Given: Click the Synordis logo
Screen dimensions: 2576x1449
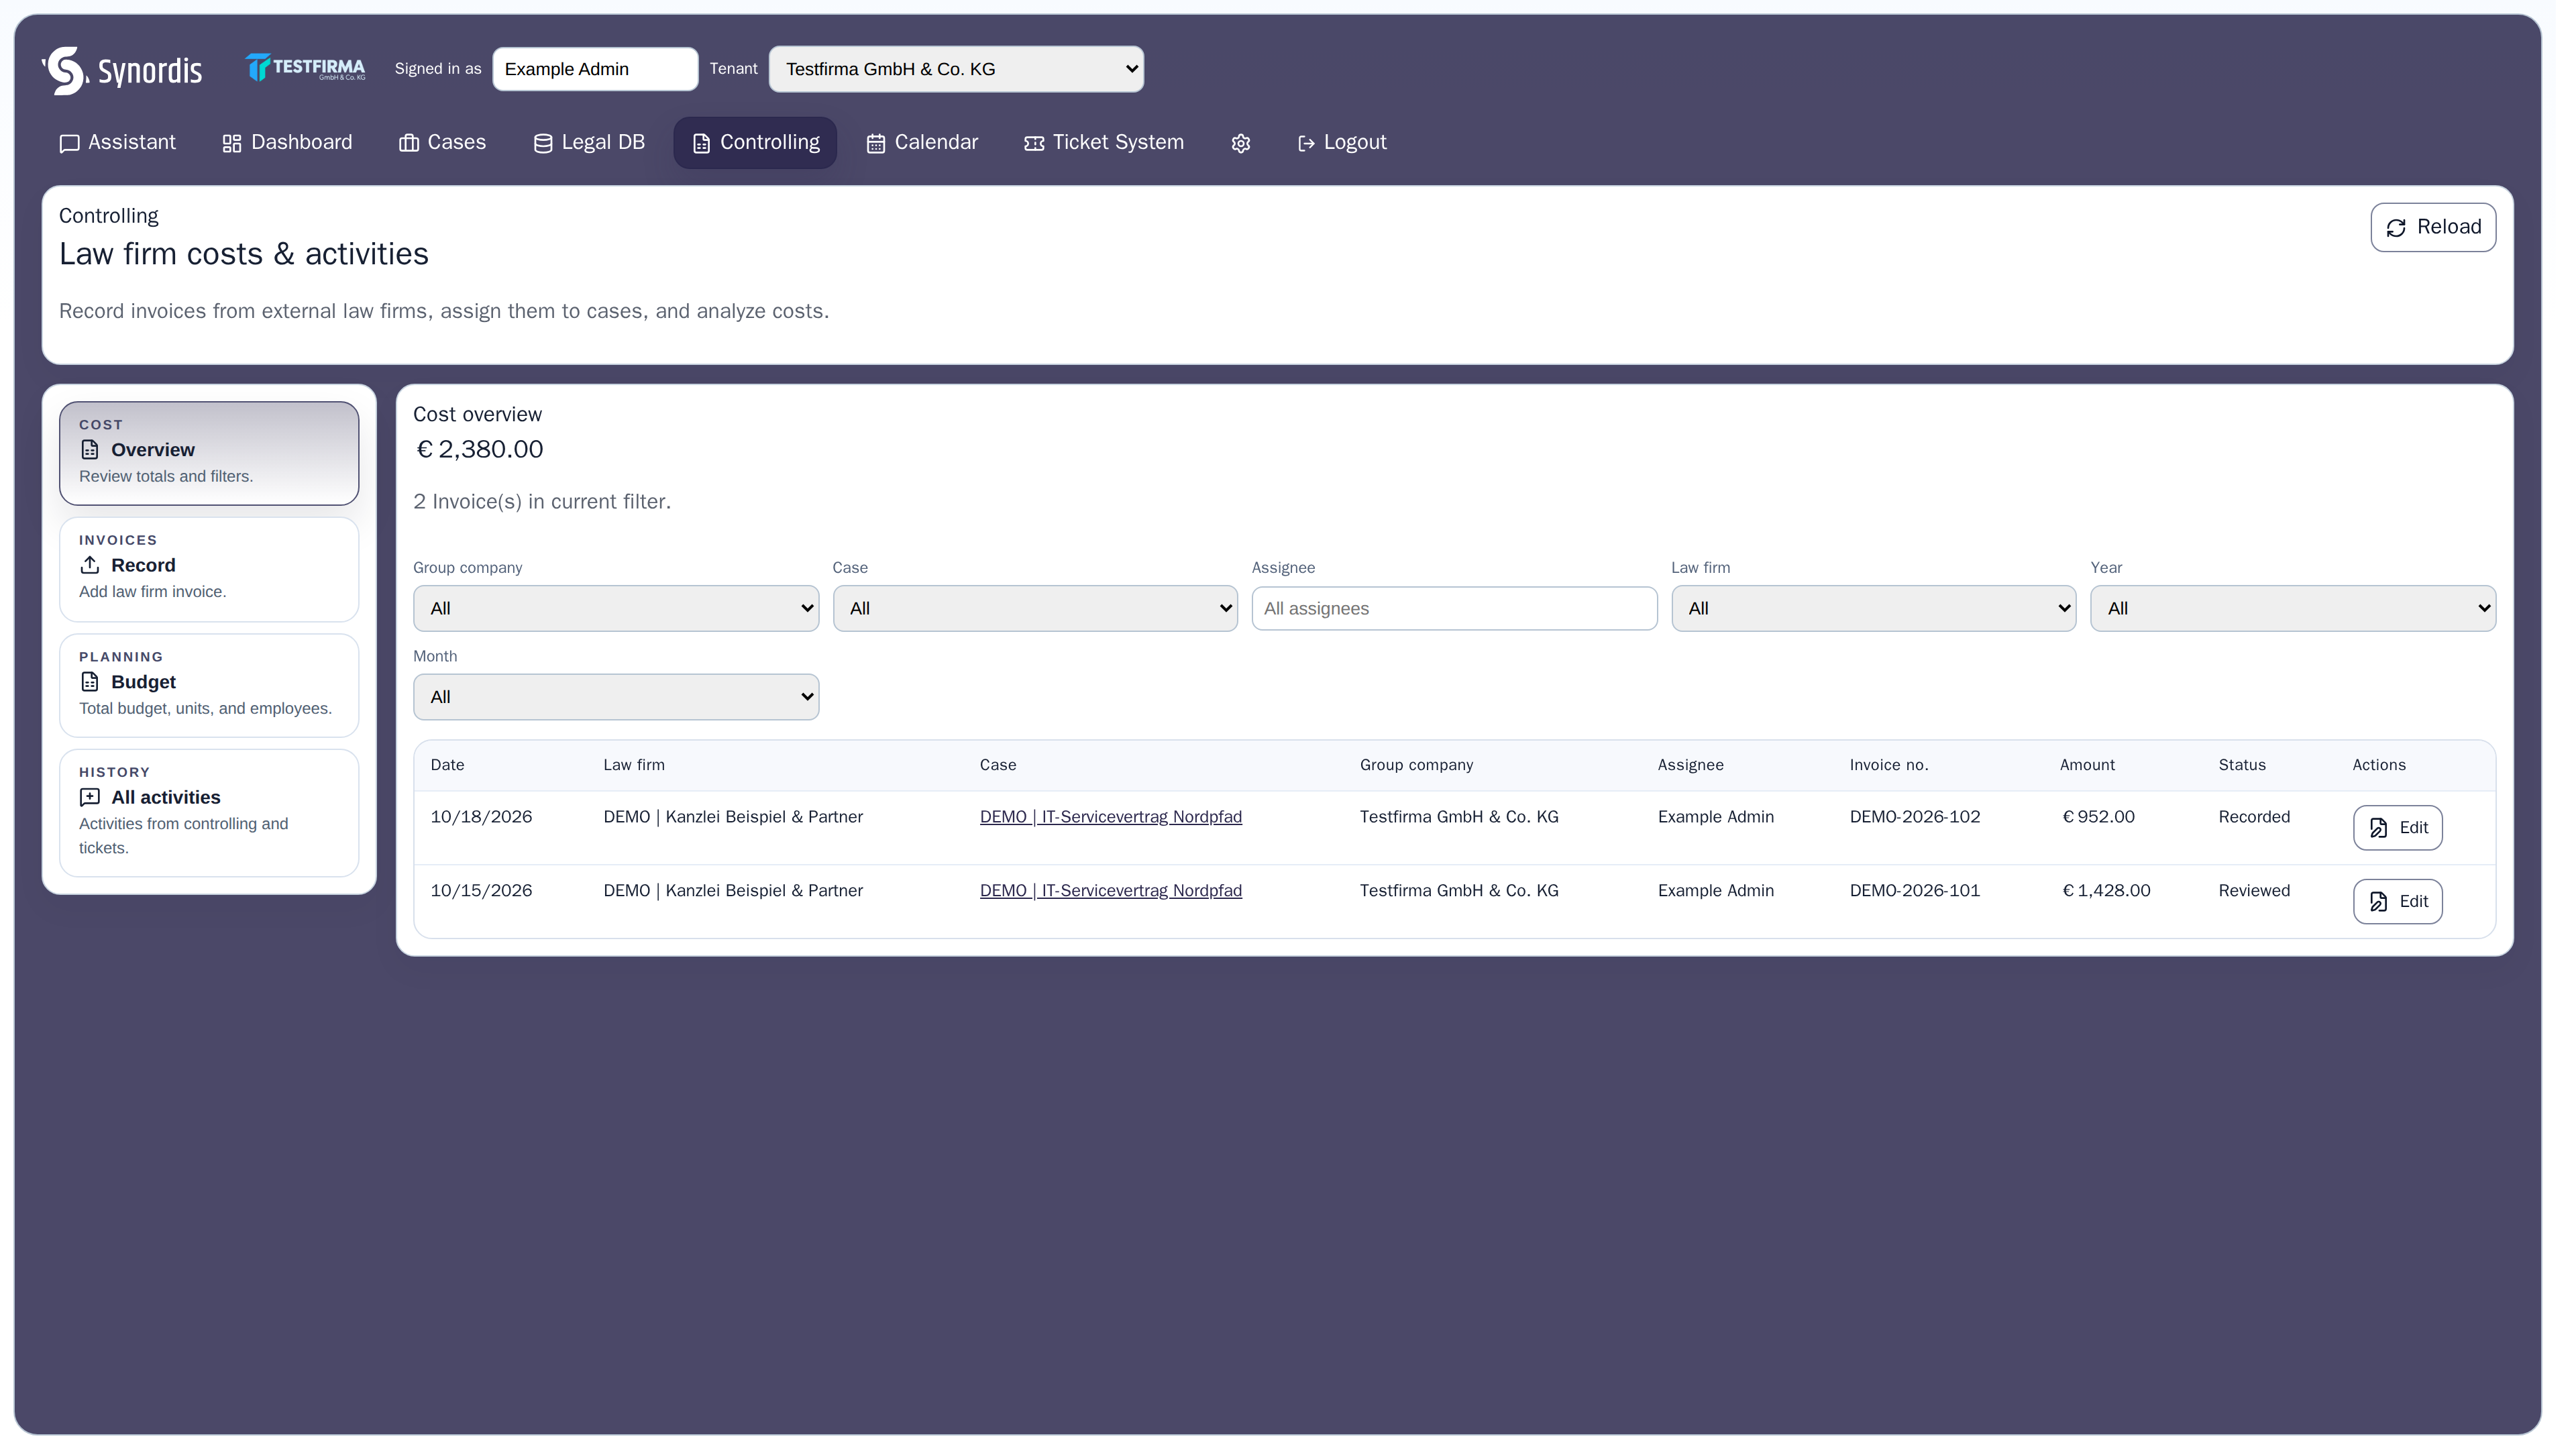Looking at the screenshot, I should point(122,70).
